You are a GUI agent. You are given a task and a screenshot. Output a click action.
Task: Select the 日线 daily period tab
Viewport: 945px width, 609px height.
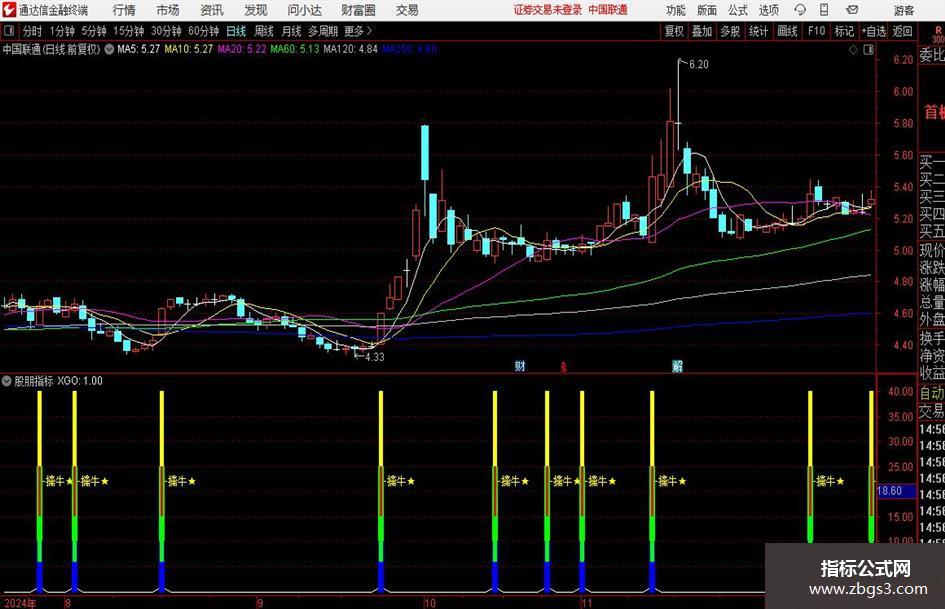tap(236, 31)
